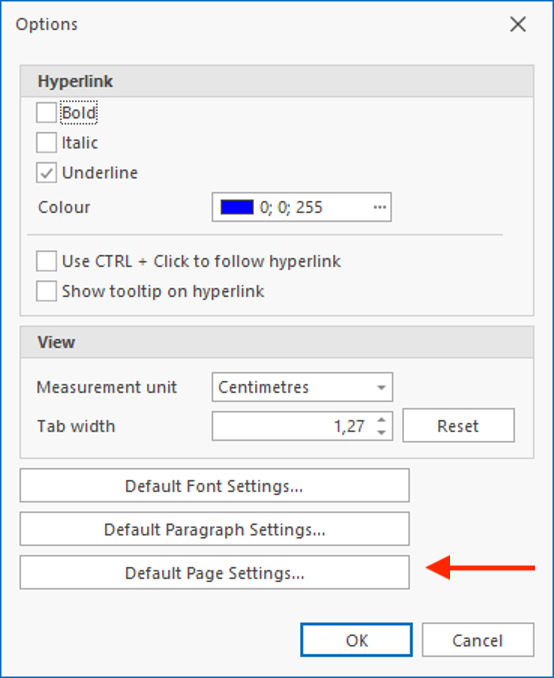Screen dimensions: 554x678
Task: Select the Centimetres combo box
Action: (302, 387)
